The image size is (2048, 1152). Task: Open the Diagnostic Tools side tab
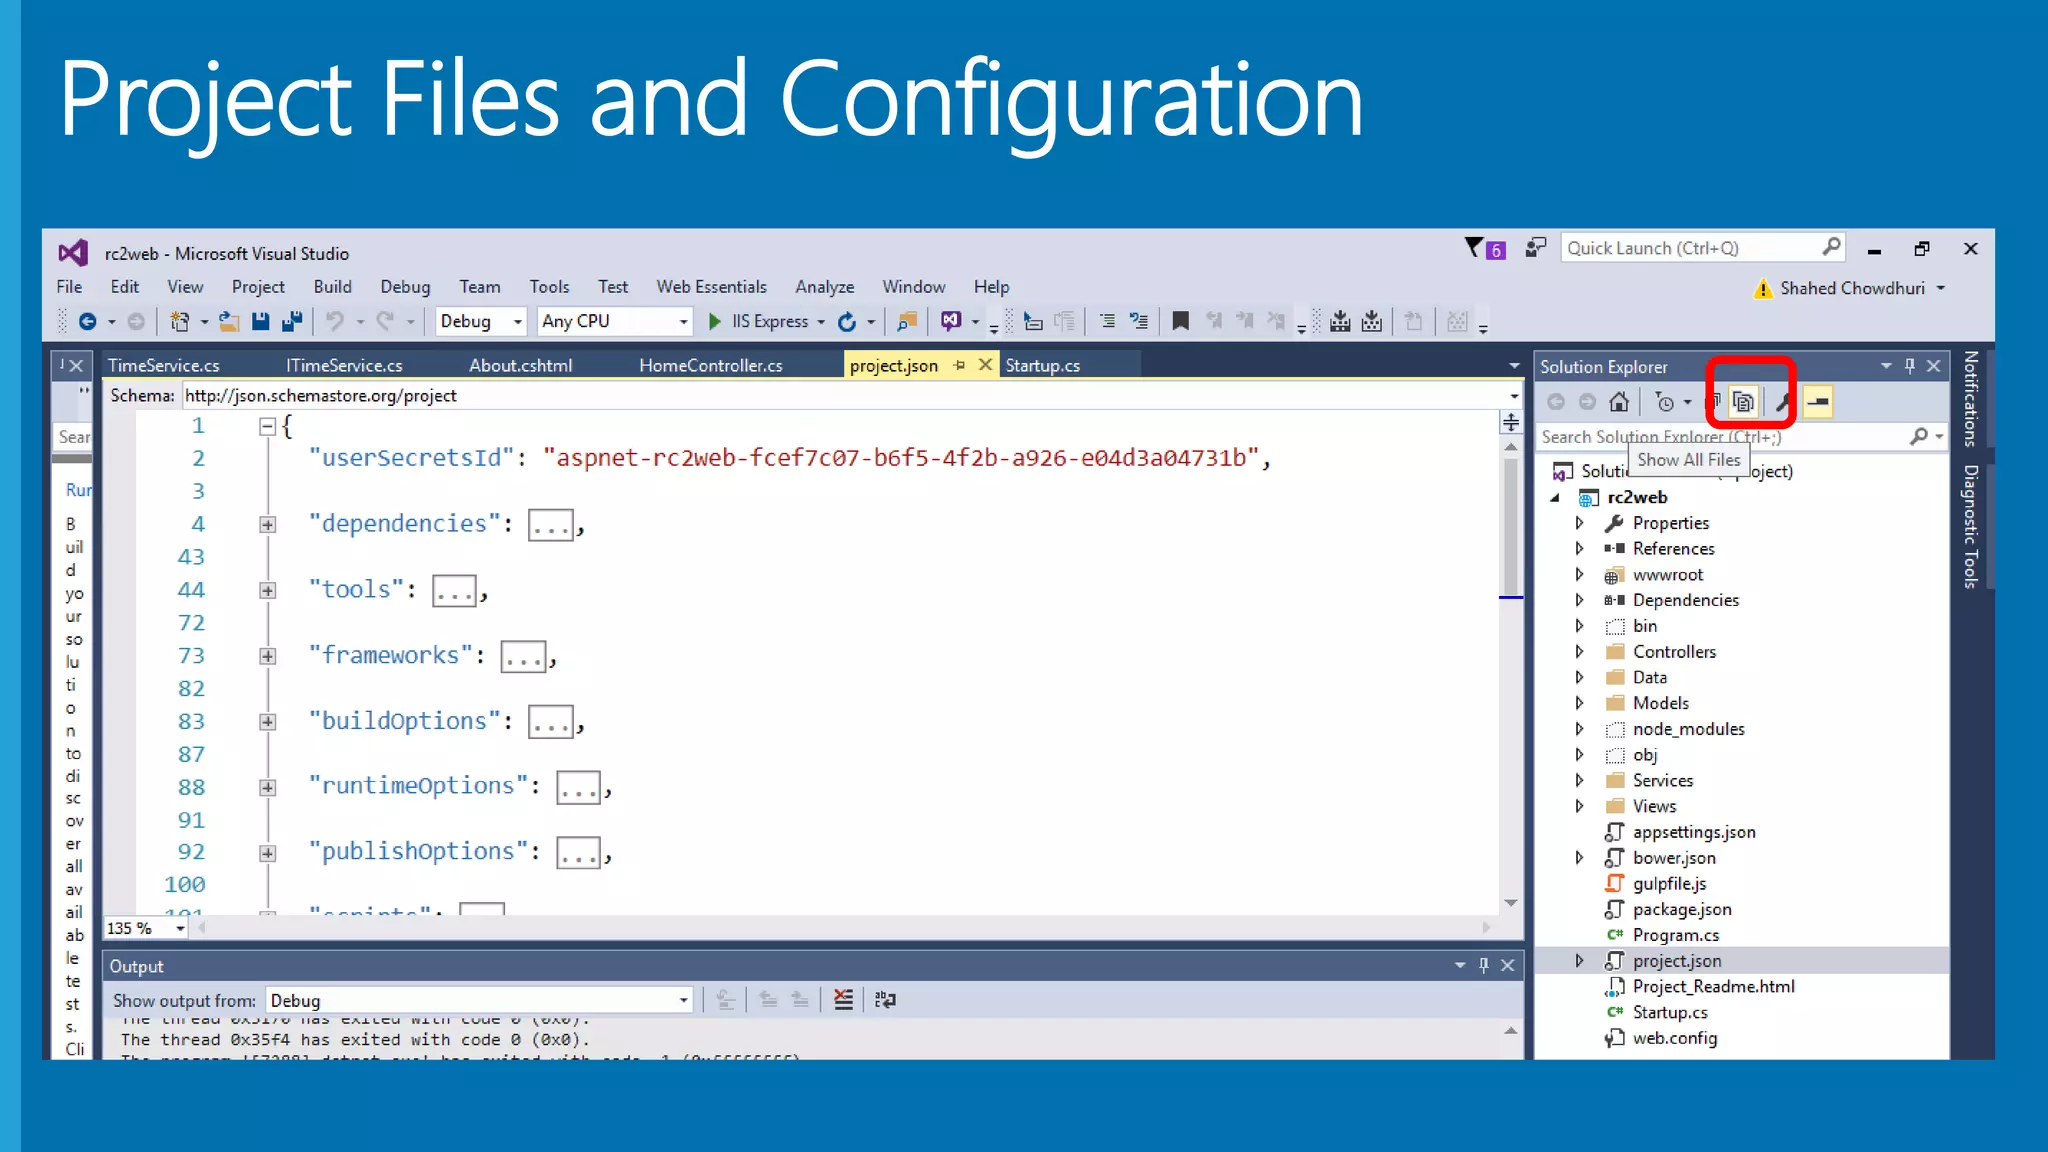(x=1970, y=526)
